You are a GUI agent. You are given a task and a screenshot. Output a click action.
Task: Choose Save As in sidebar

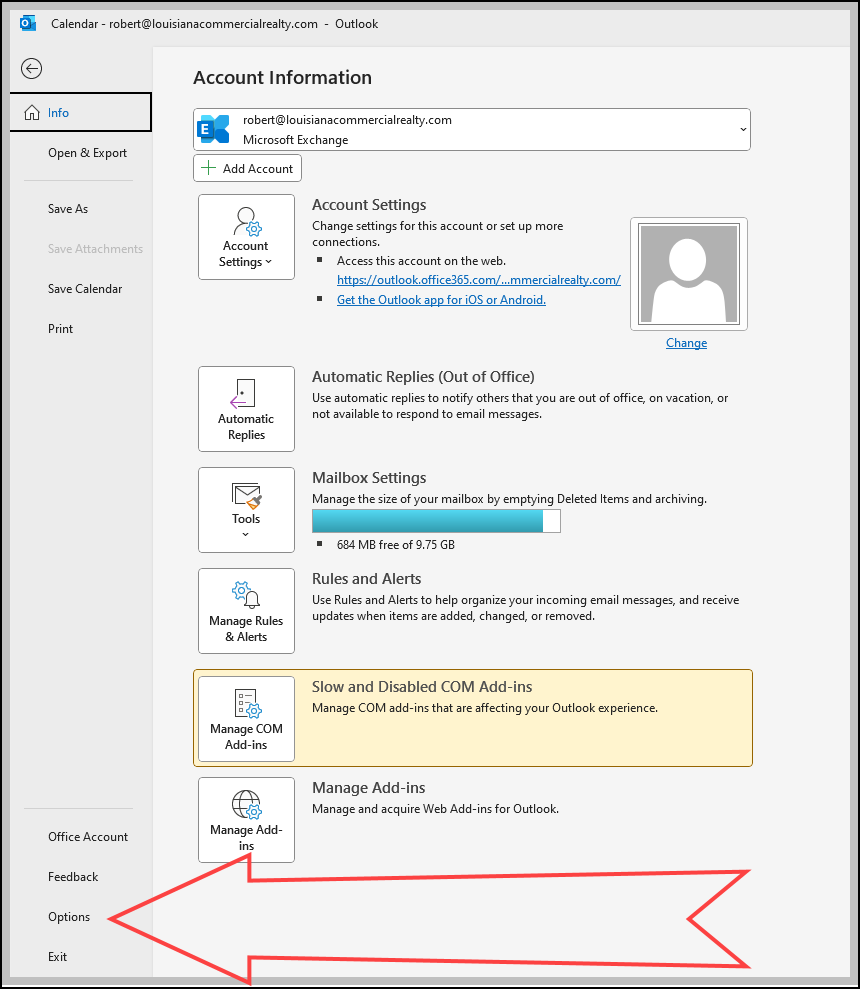[x=68, y=209]
